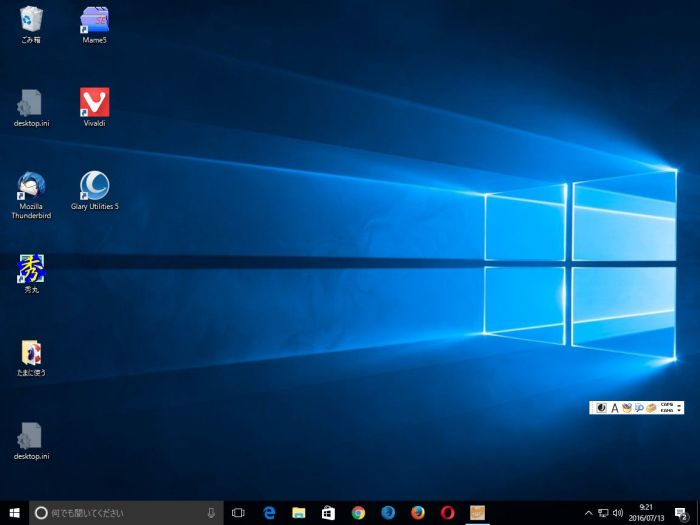Open Opera browser from the taskbar
The height and width of the screenshot is (525, 700).
[447, 513]
